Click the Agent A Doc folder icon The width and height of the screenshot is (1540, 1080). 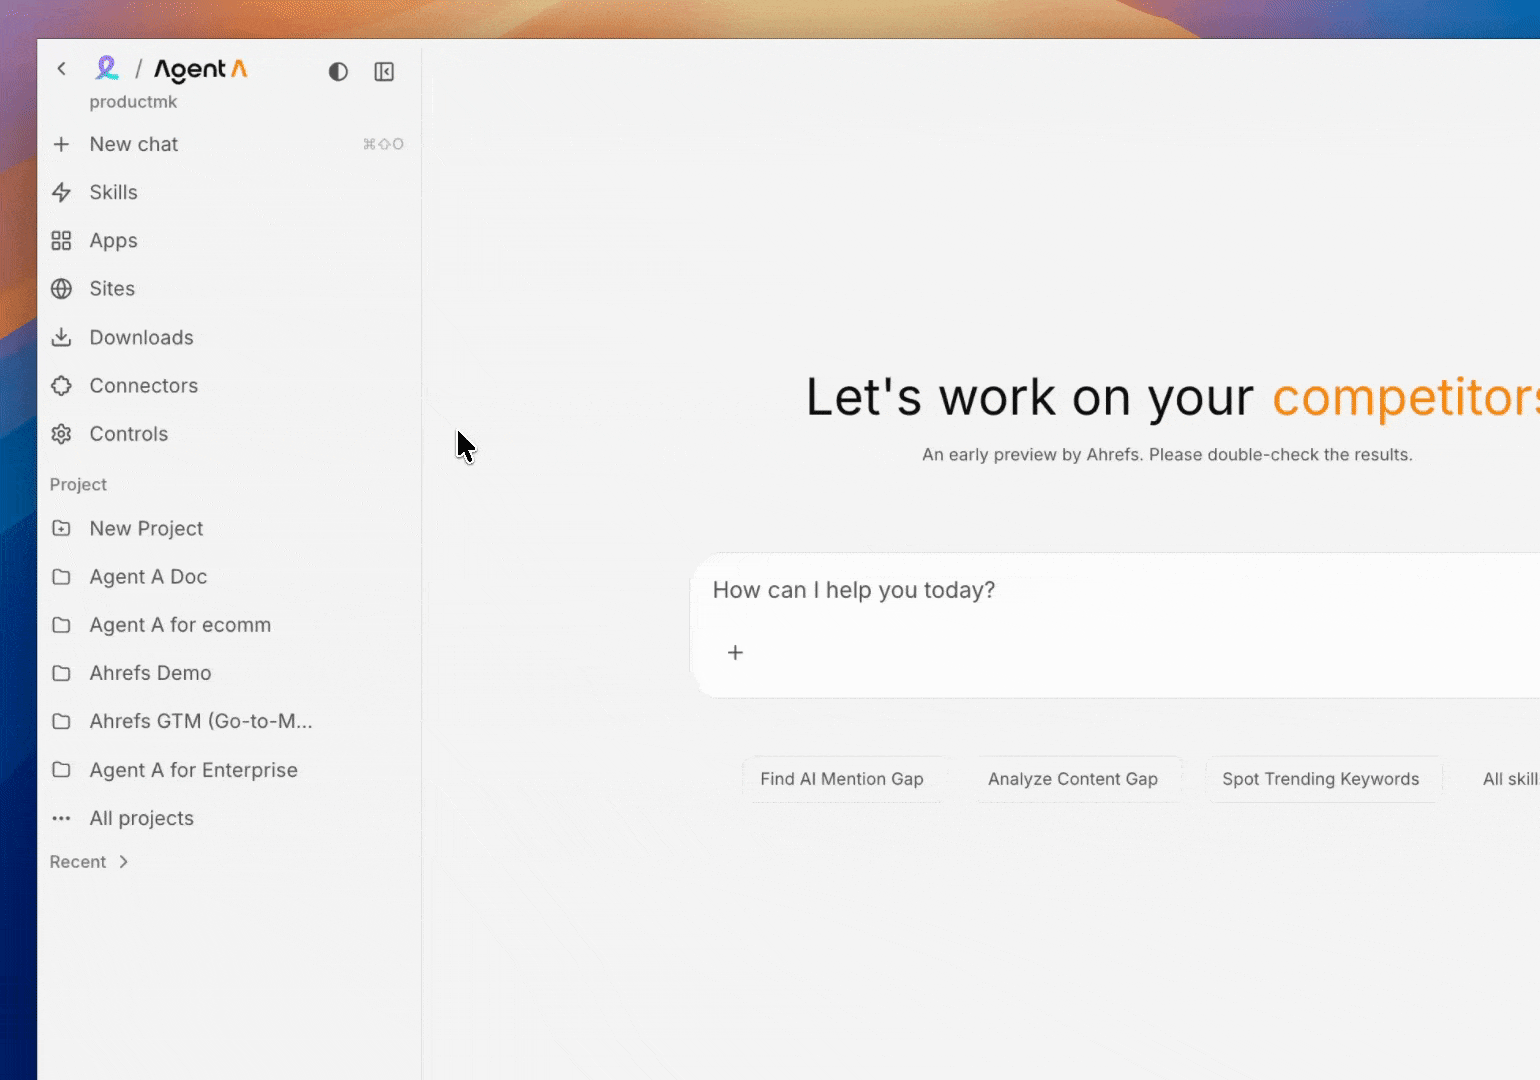[x=61, y=577]
